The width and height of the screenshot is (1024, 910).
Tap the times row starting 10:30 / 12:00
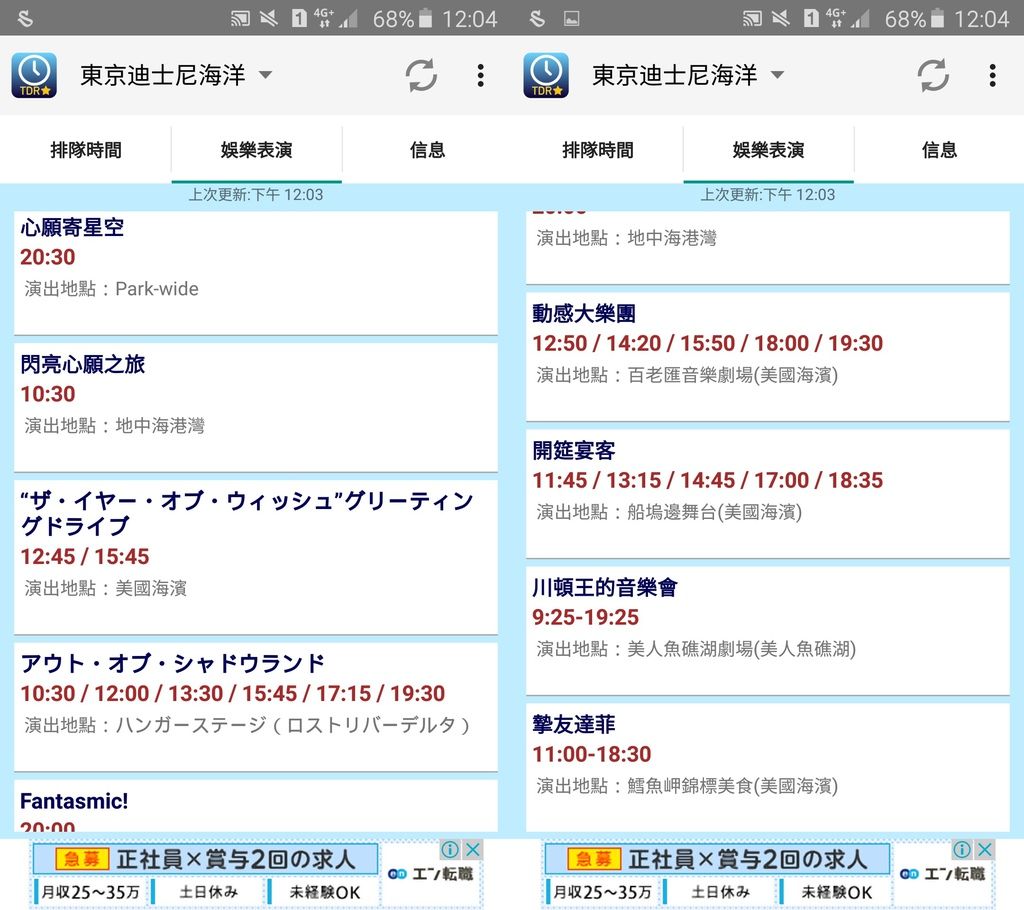click(x=232, y=694)
